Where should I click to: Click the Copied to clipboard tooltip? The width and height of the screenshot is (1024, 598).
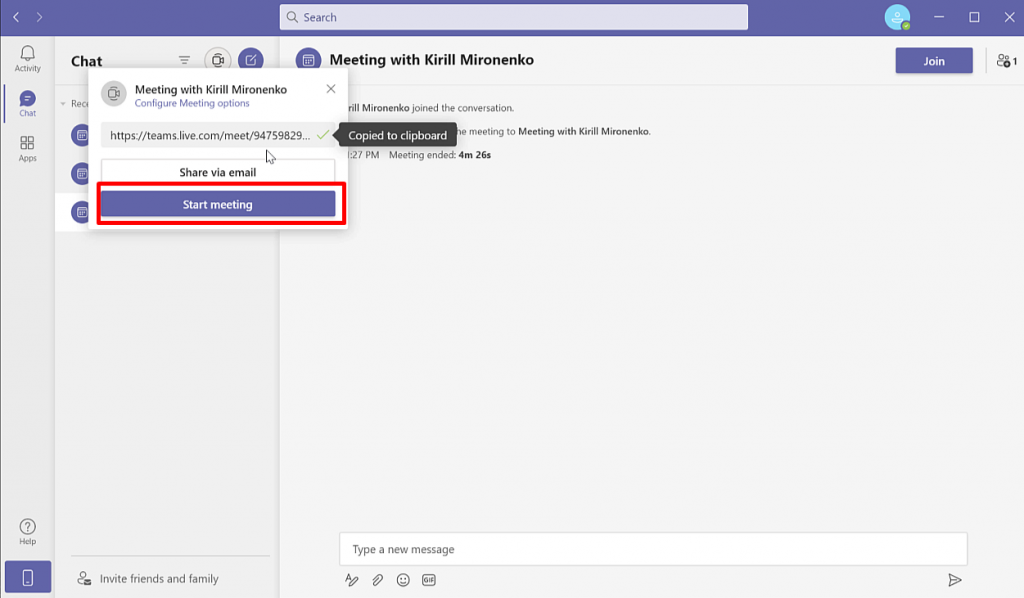coord(397,135)
